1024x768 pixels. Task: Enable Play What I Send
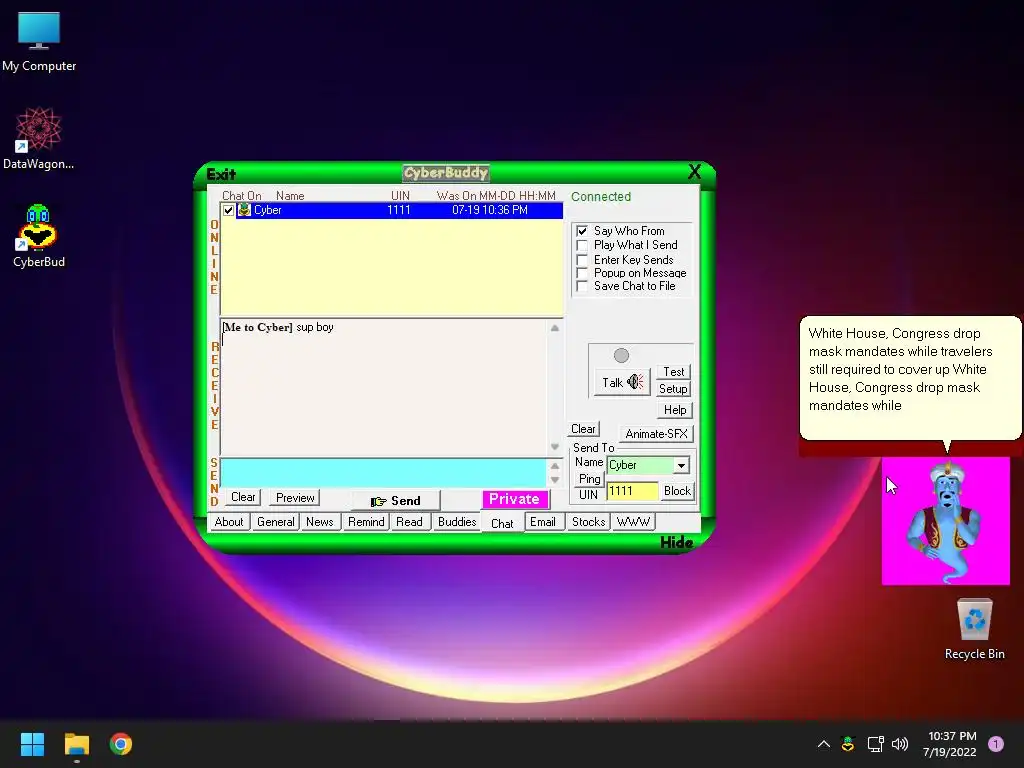coord(582,246)
